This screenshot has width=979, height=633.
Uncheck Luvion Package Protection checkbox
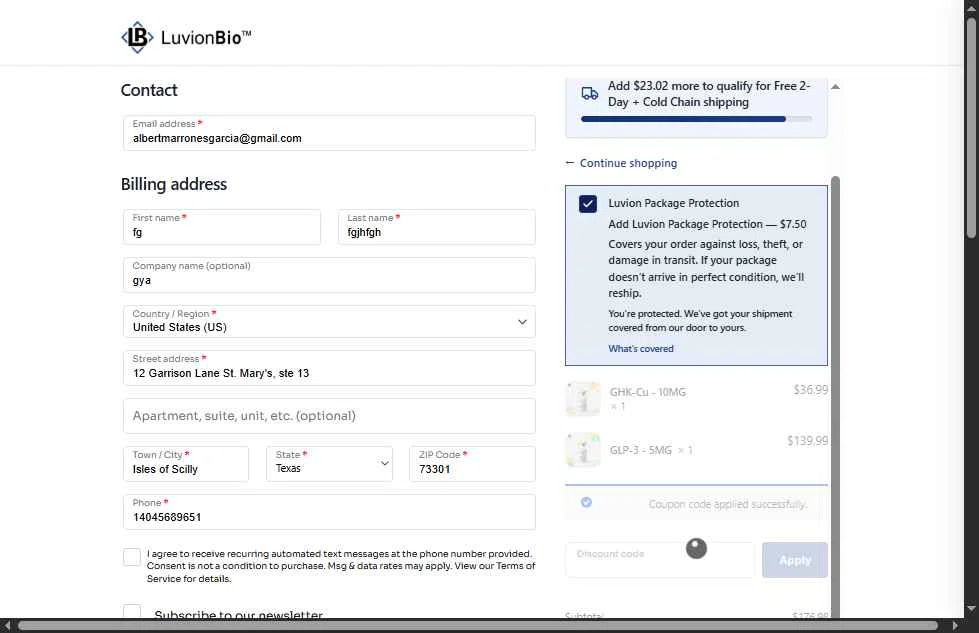coord(588,204)
